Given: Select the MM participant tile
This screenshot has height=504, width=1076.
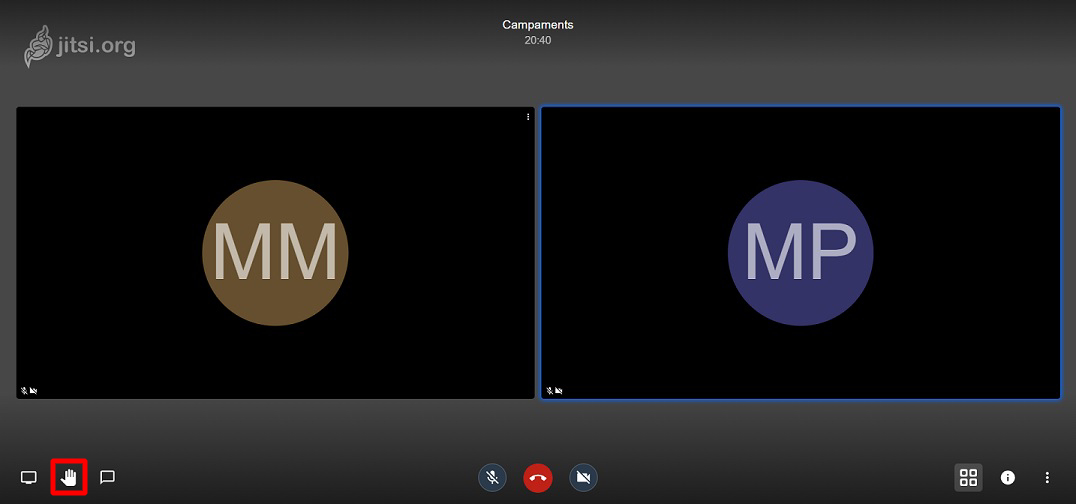Looking at the screenshot, I should point(275,253).
